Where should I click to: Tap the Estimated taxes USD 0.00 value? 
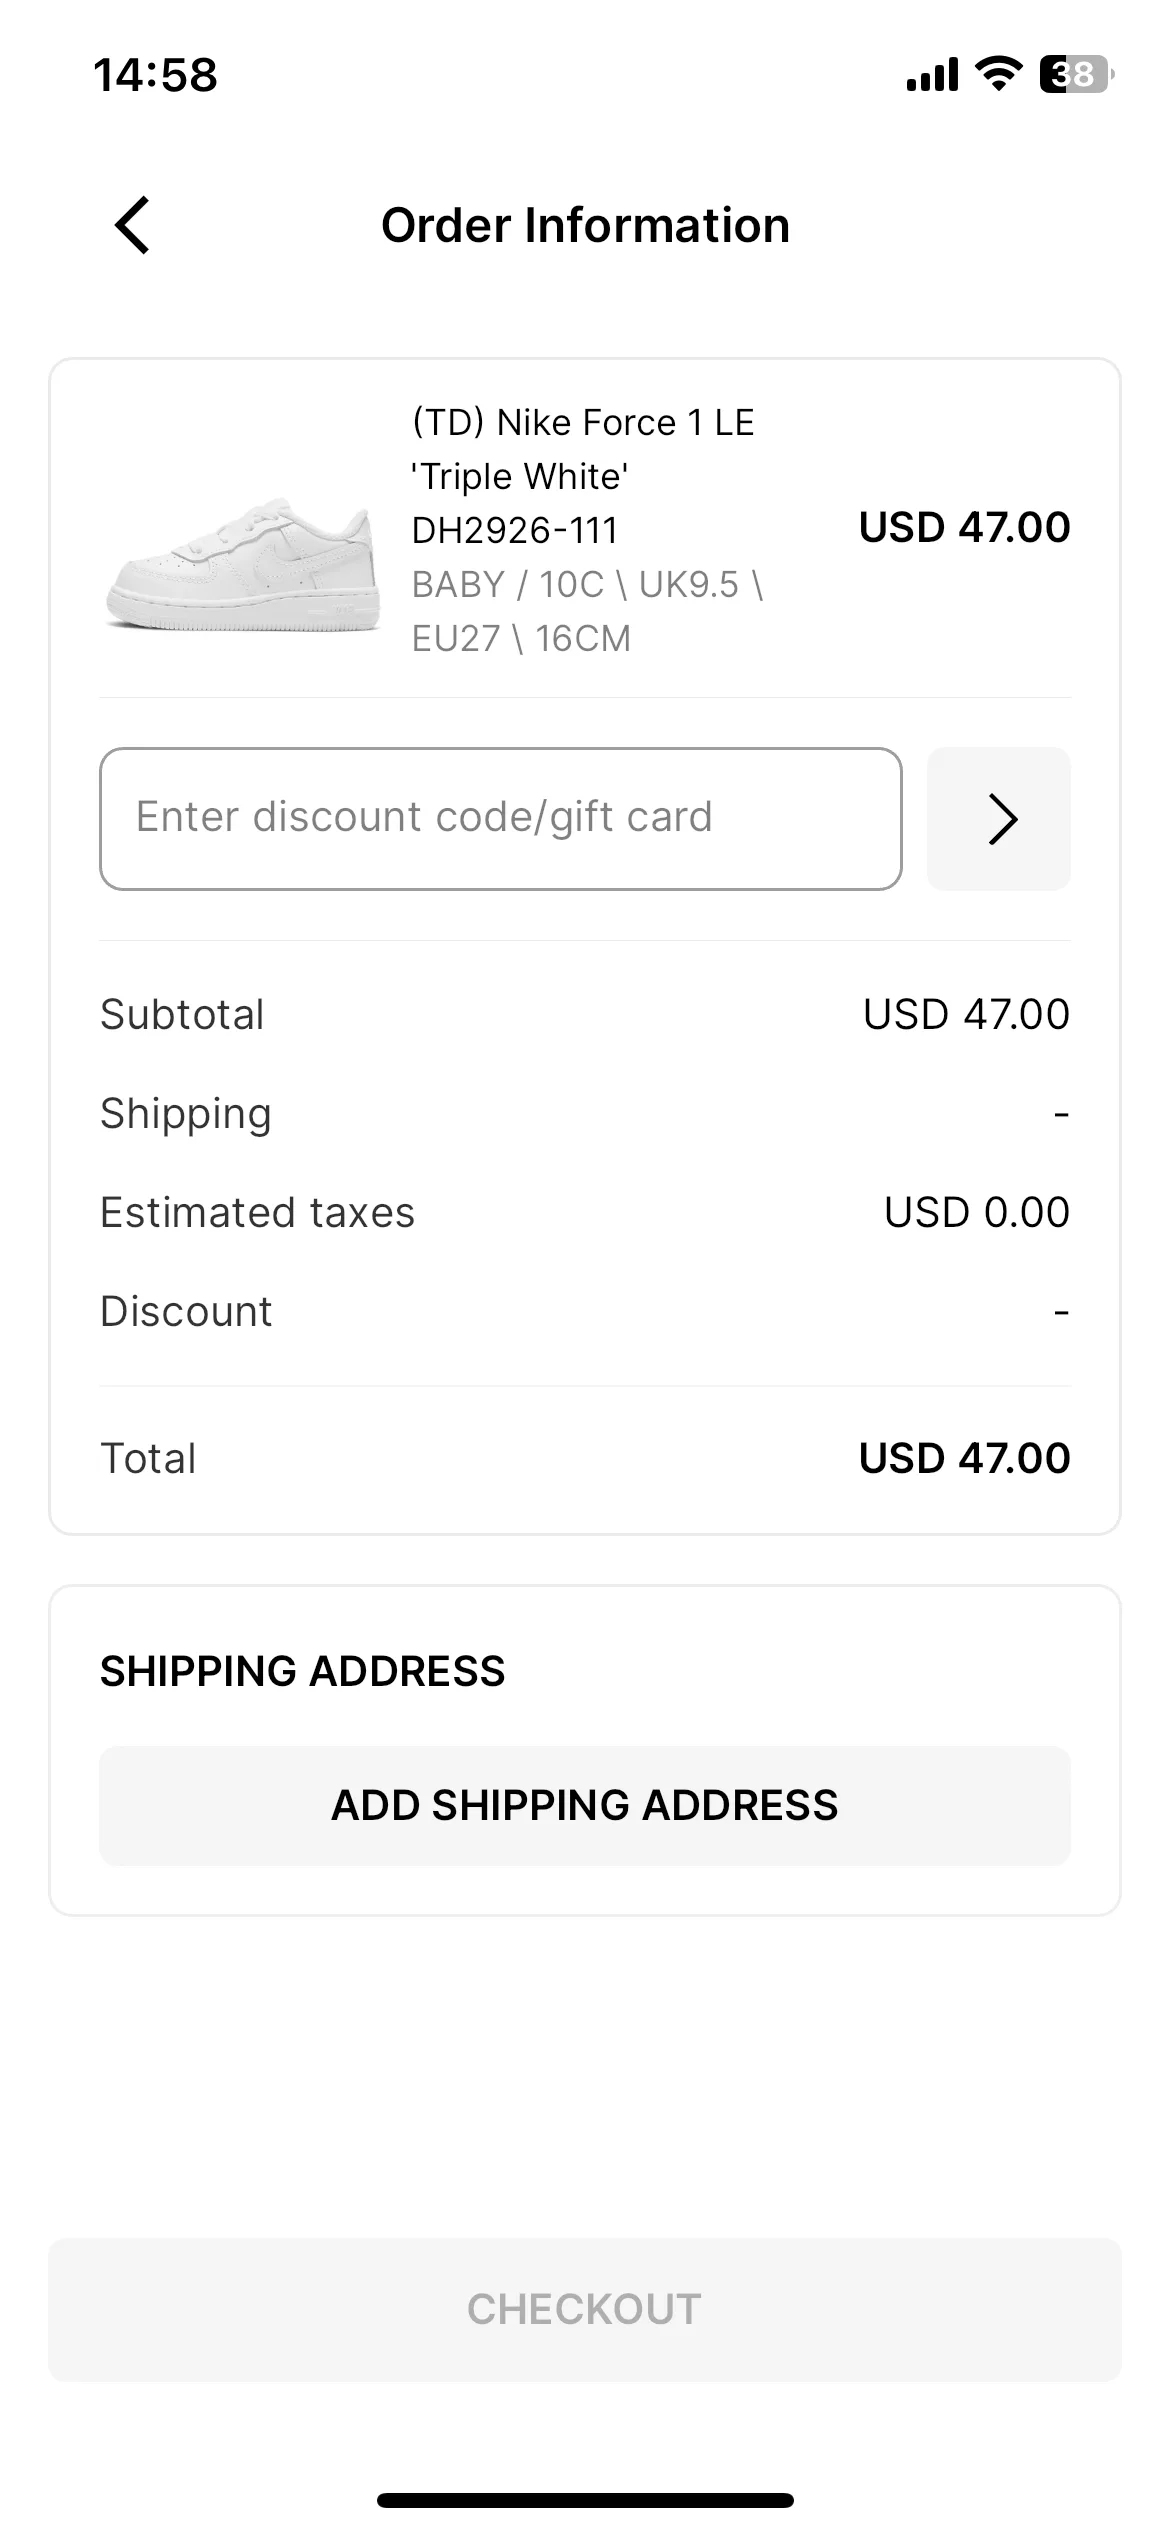pyautogui.click(x=977, y=1212)
